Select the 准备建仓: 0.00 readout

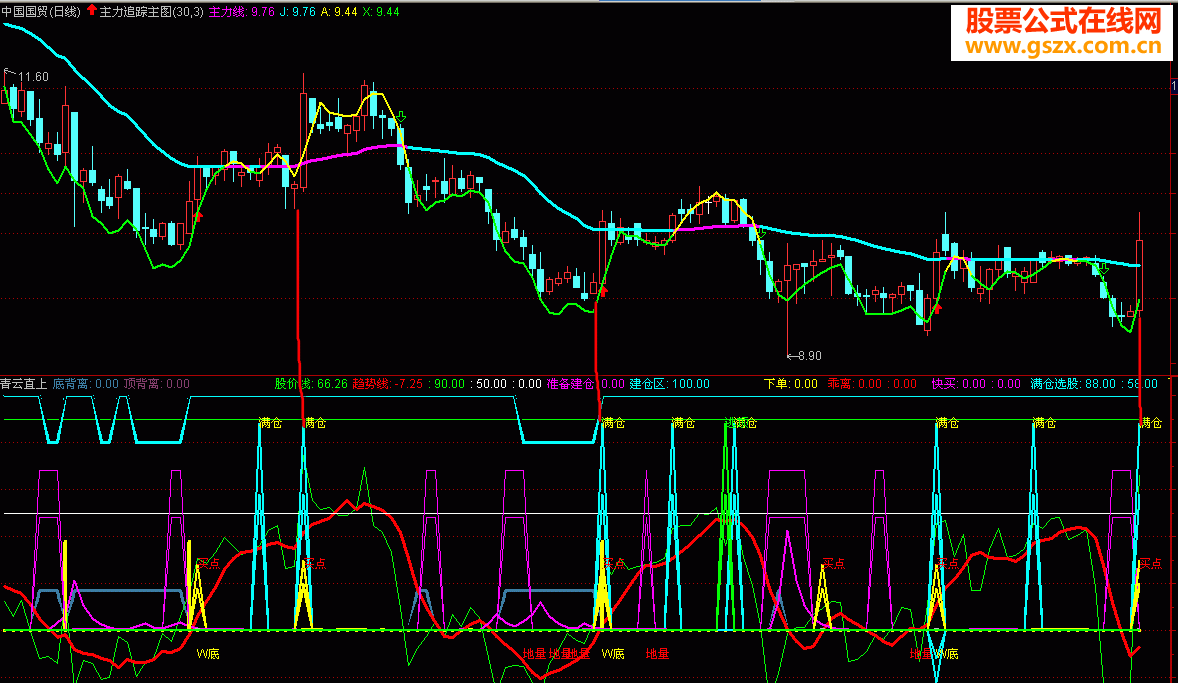pyautogui.click(x=586, y=384)
